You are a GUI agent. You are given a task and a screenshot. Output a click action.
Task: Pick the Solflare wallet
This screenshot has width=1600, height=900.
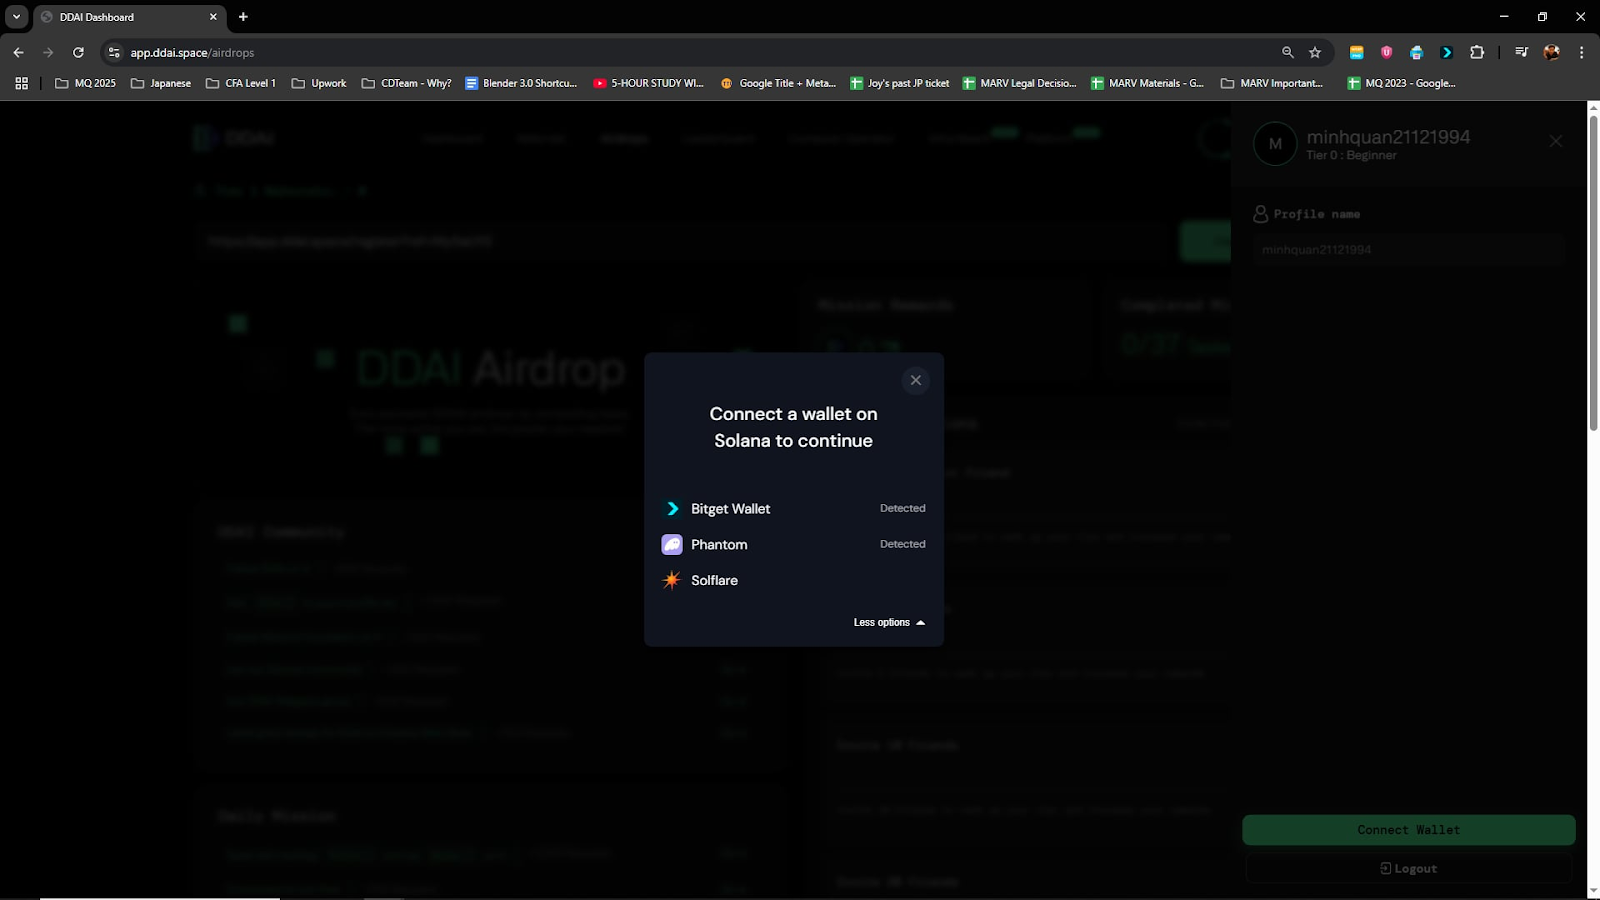click(794, 580)
